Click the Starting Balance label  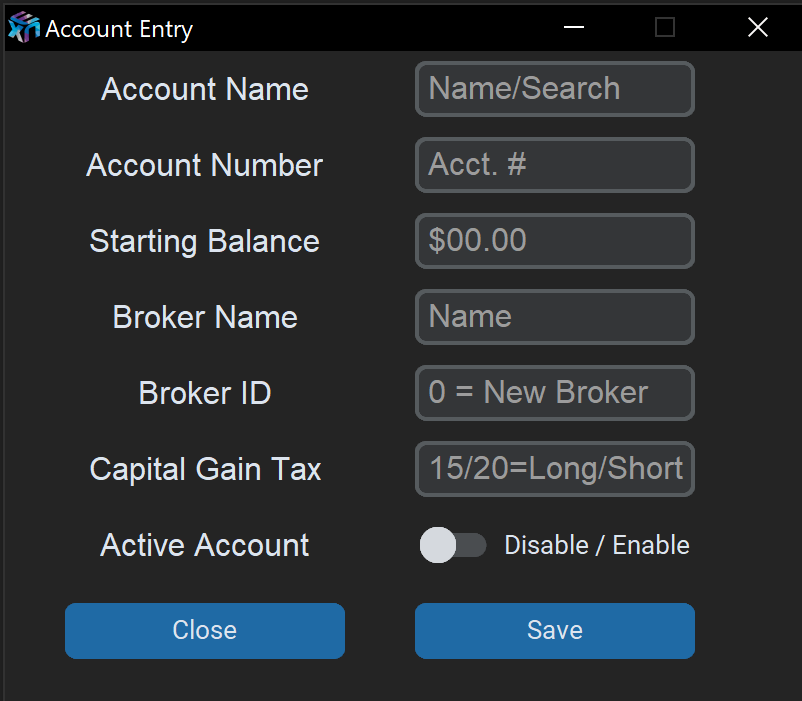tap(205, 241)
